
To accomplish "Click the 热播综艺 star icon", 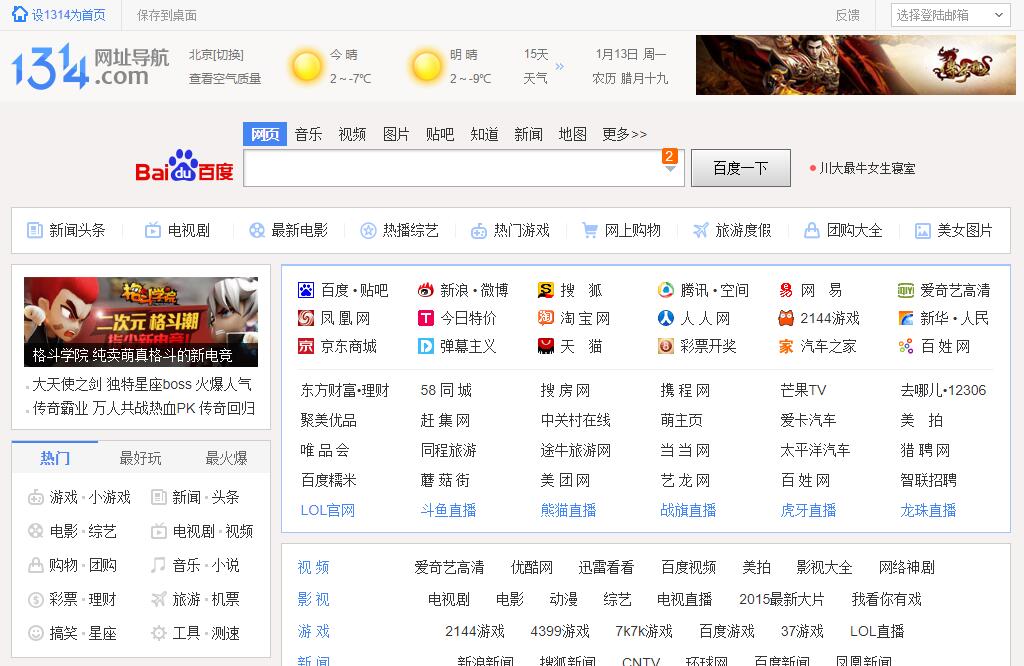I will pos(368,230).
